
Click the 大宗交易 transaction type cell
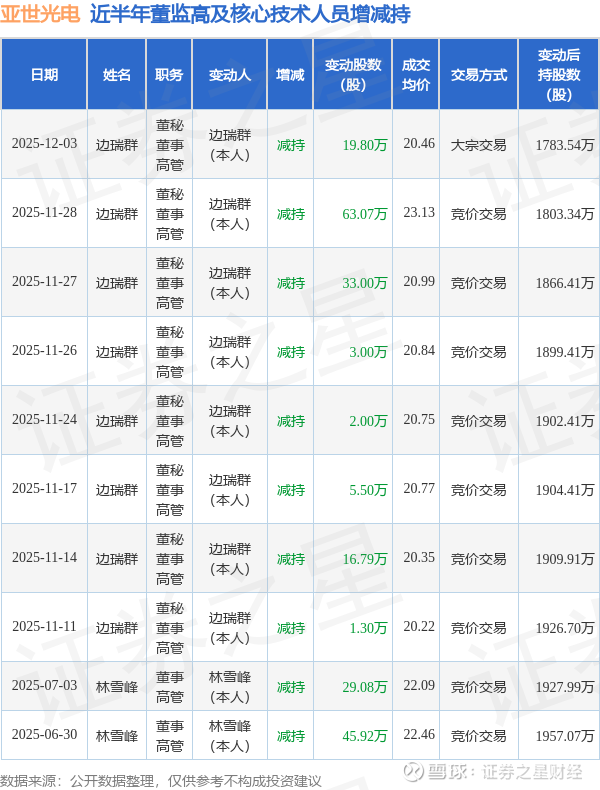(478, 144)
